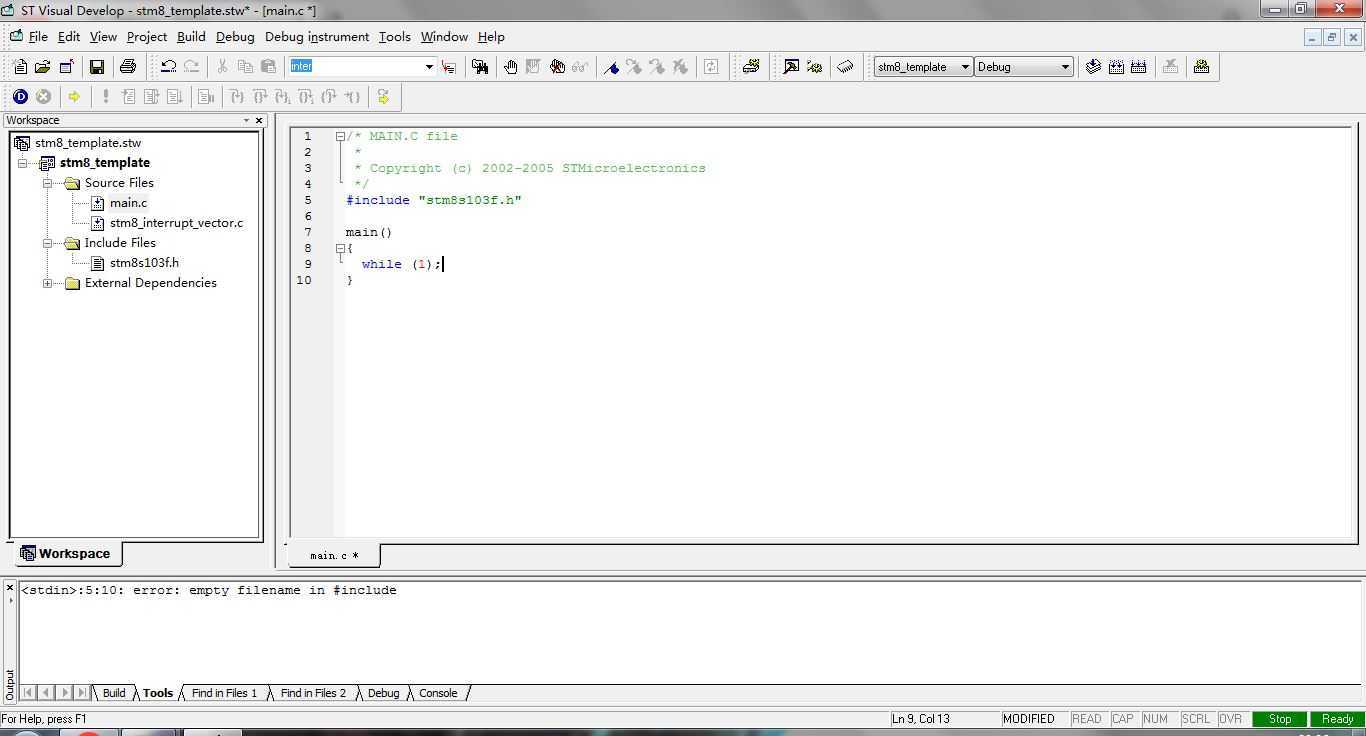Open the Help menu

[491, 37]
